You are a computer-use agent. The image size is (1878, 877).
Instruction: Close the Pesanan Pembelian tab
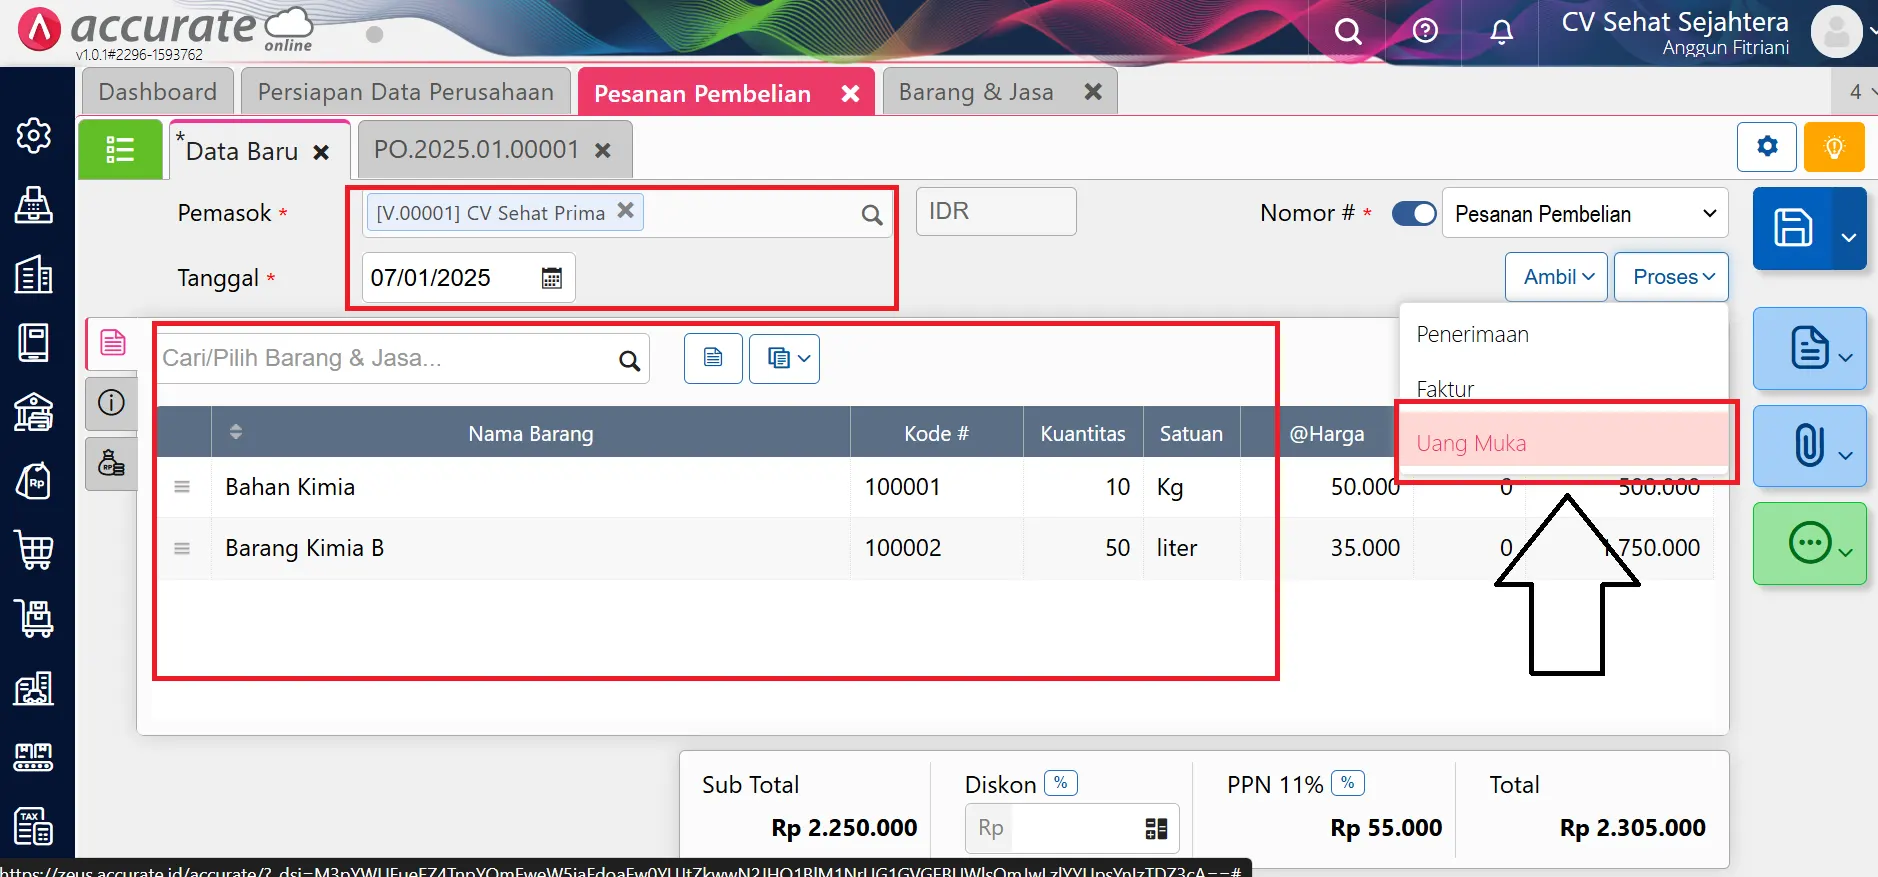click(850, 93)
